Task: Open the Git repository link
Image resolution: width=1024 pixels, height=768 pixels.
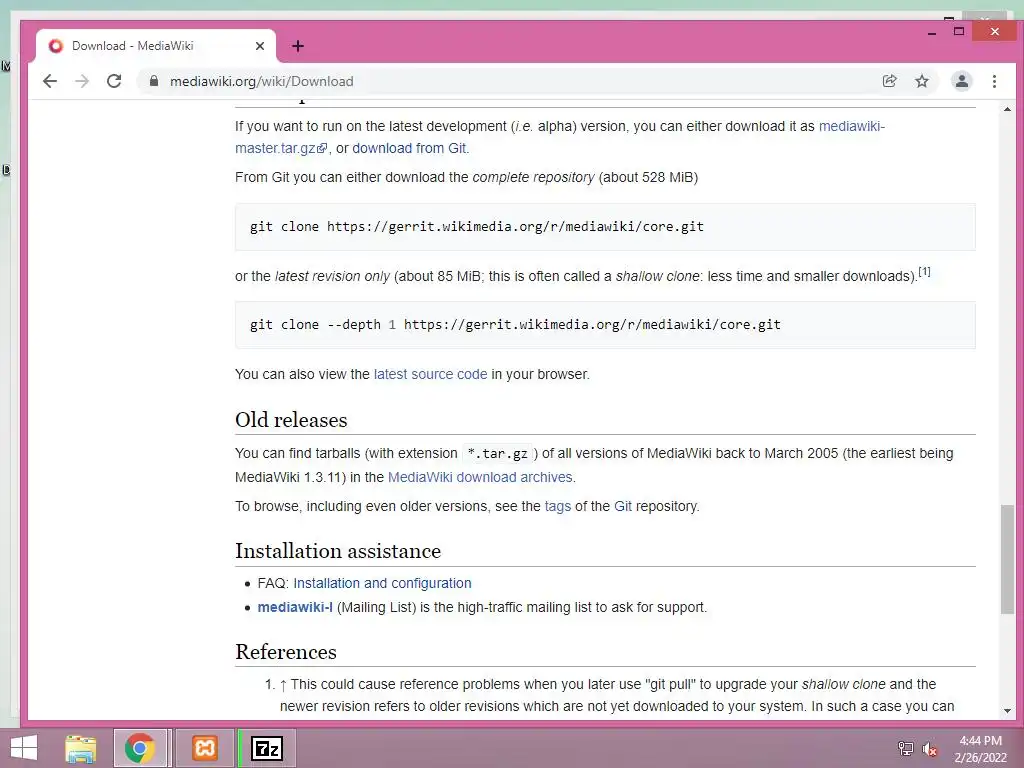Action: pyautogui.click(x=622, y=506)
